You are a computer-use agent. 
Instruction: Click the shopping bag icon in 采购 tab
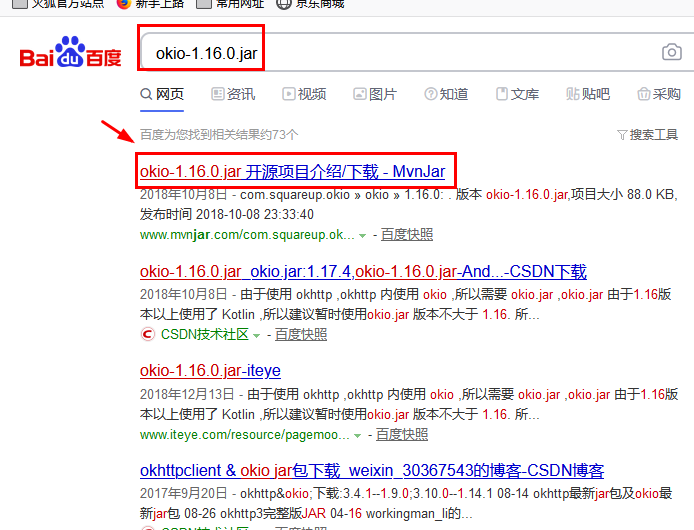[x=644, y=94]
